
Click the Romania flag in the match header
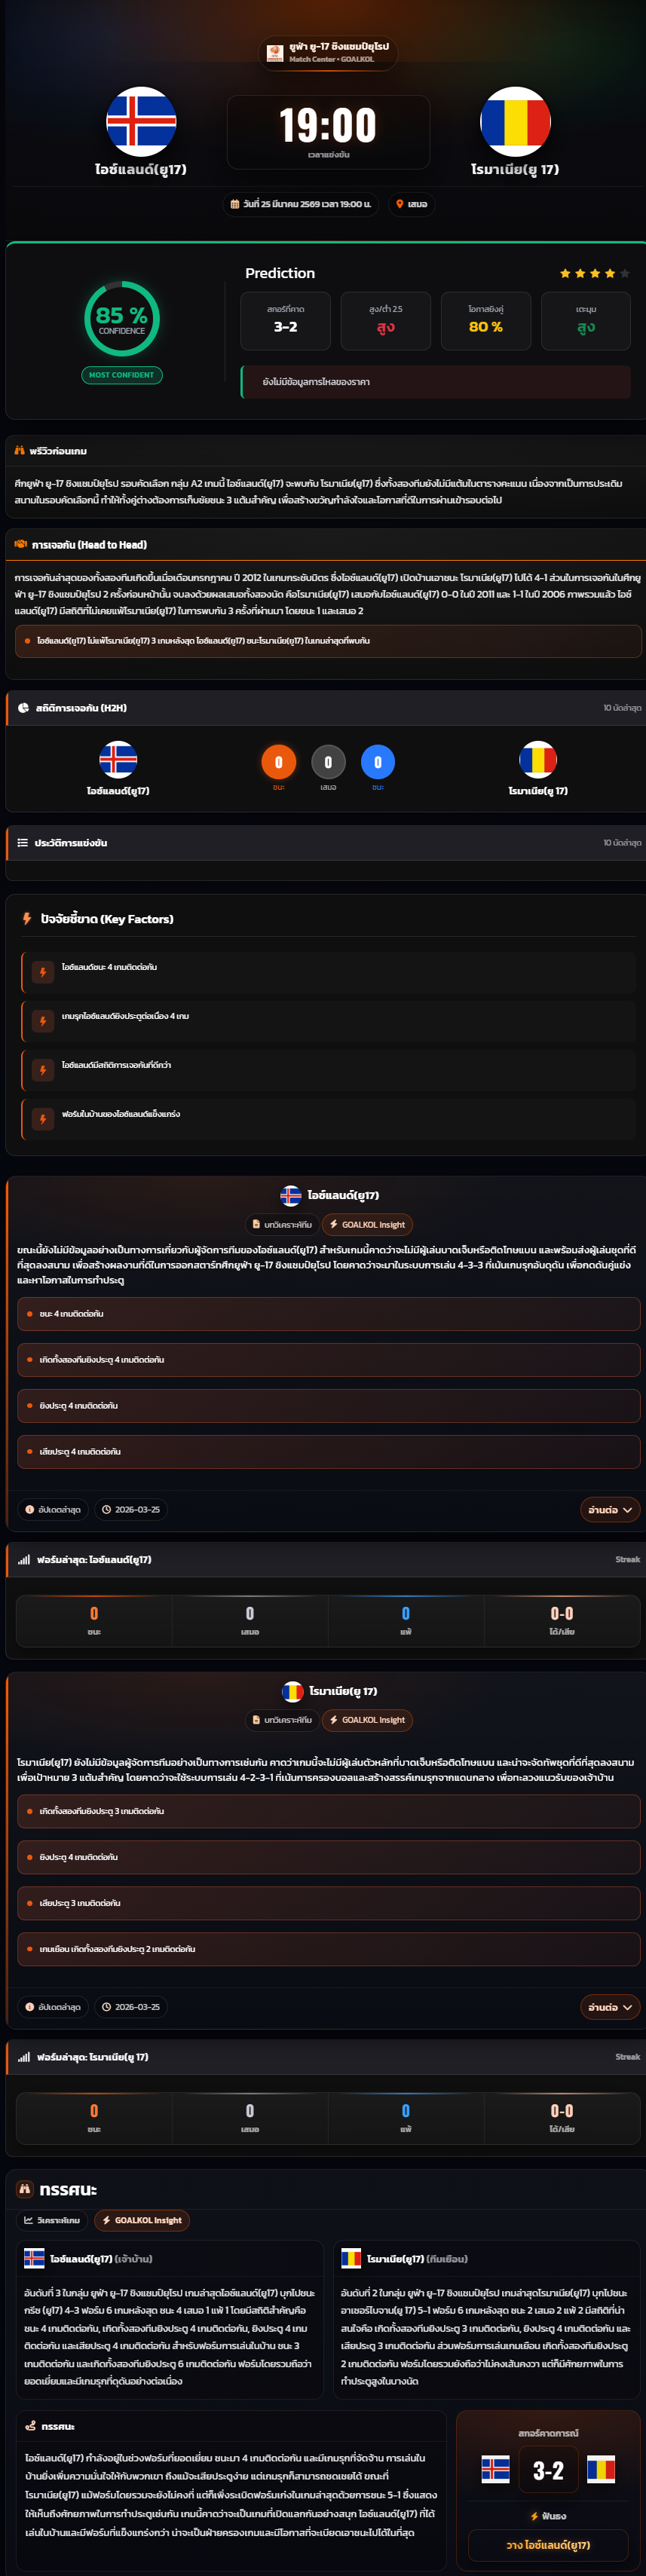click(x=515, y=122)
